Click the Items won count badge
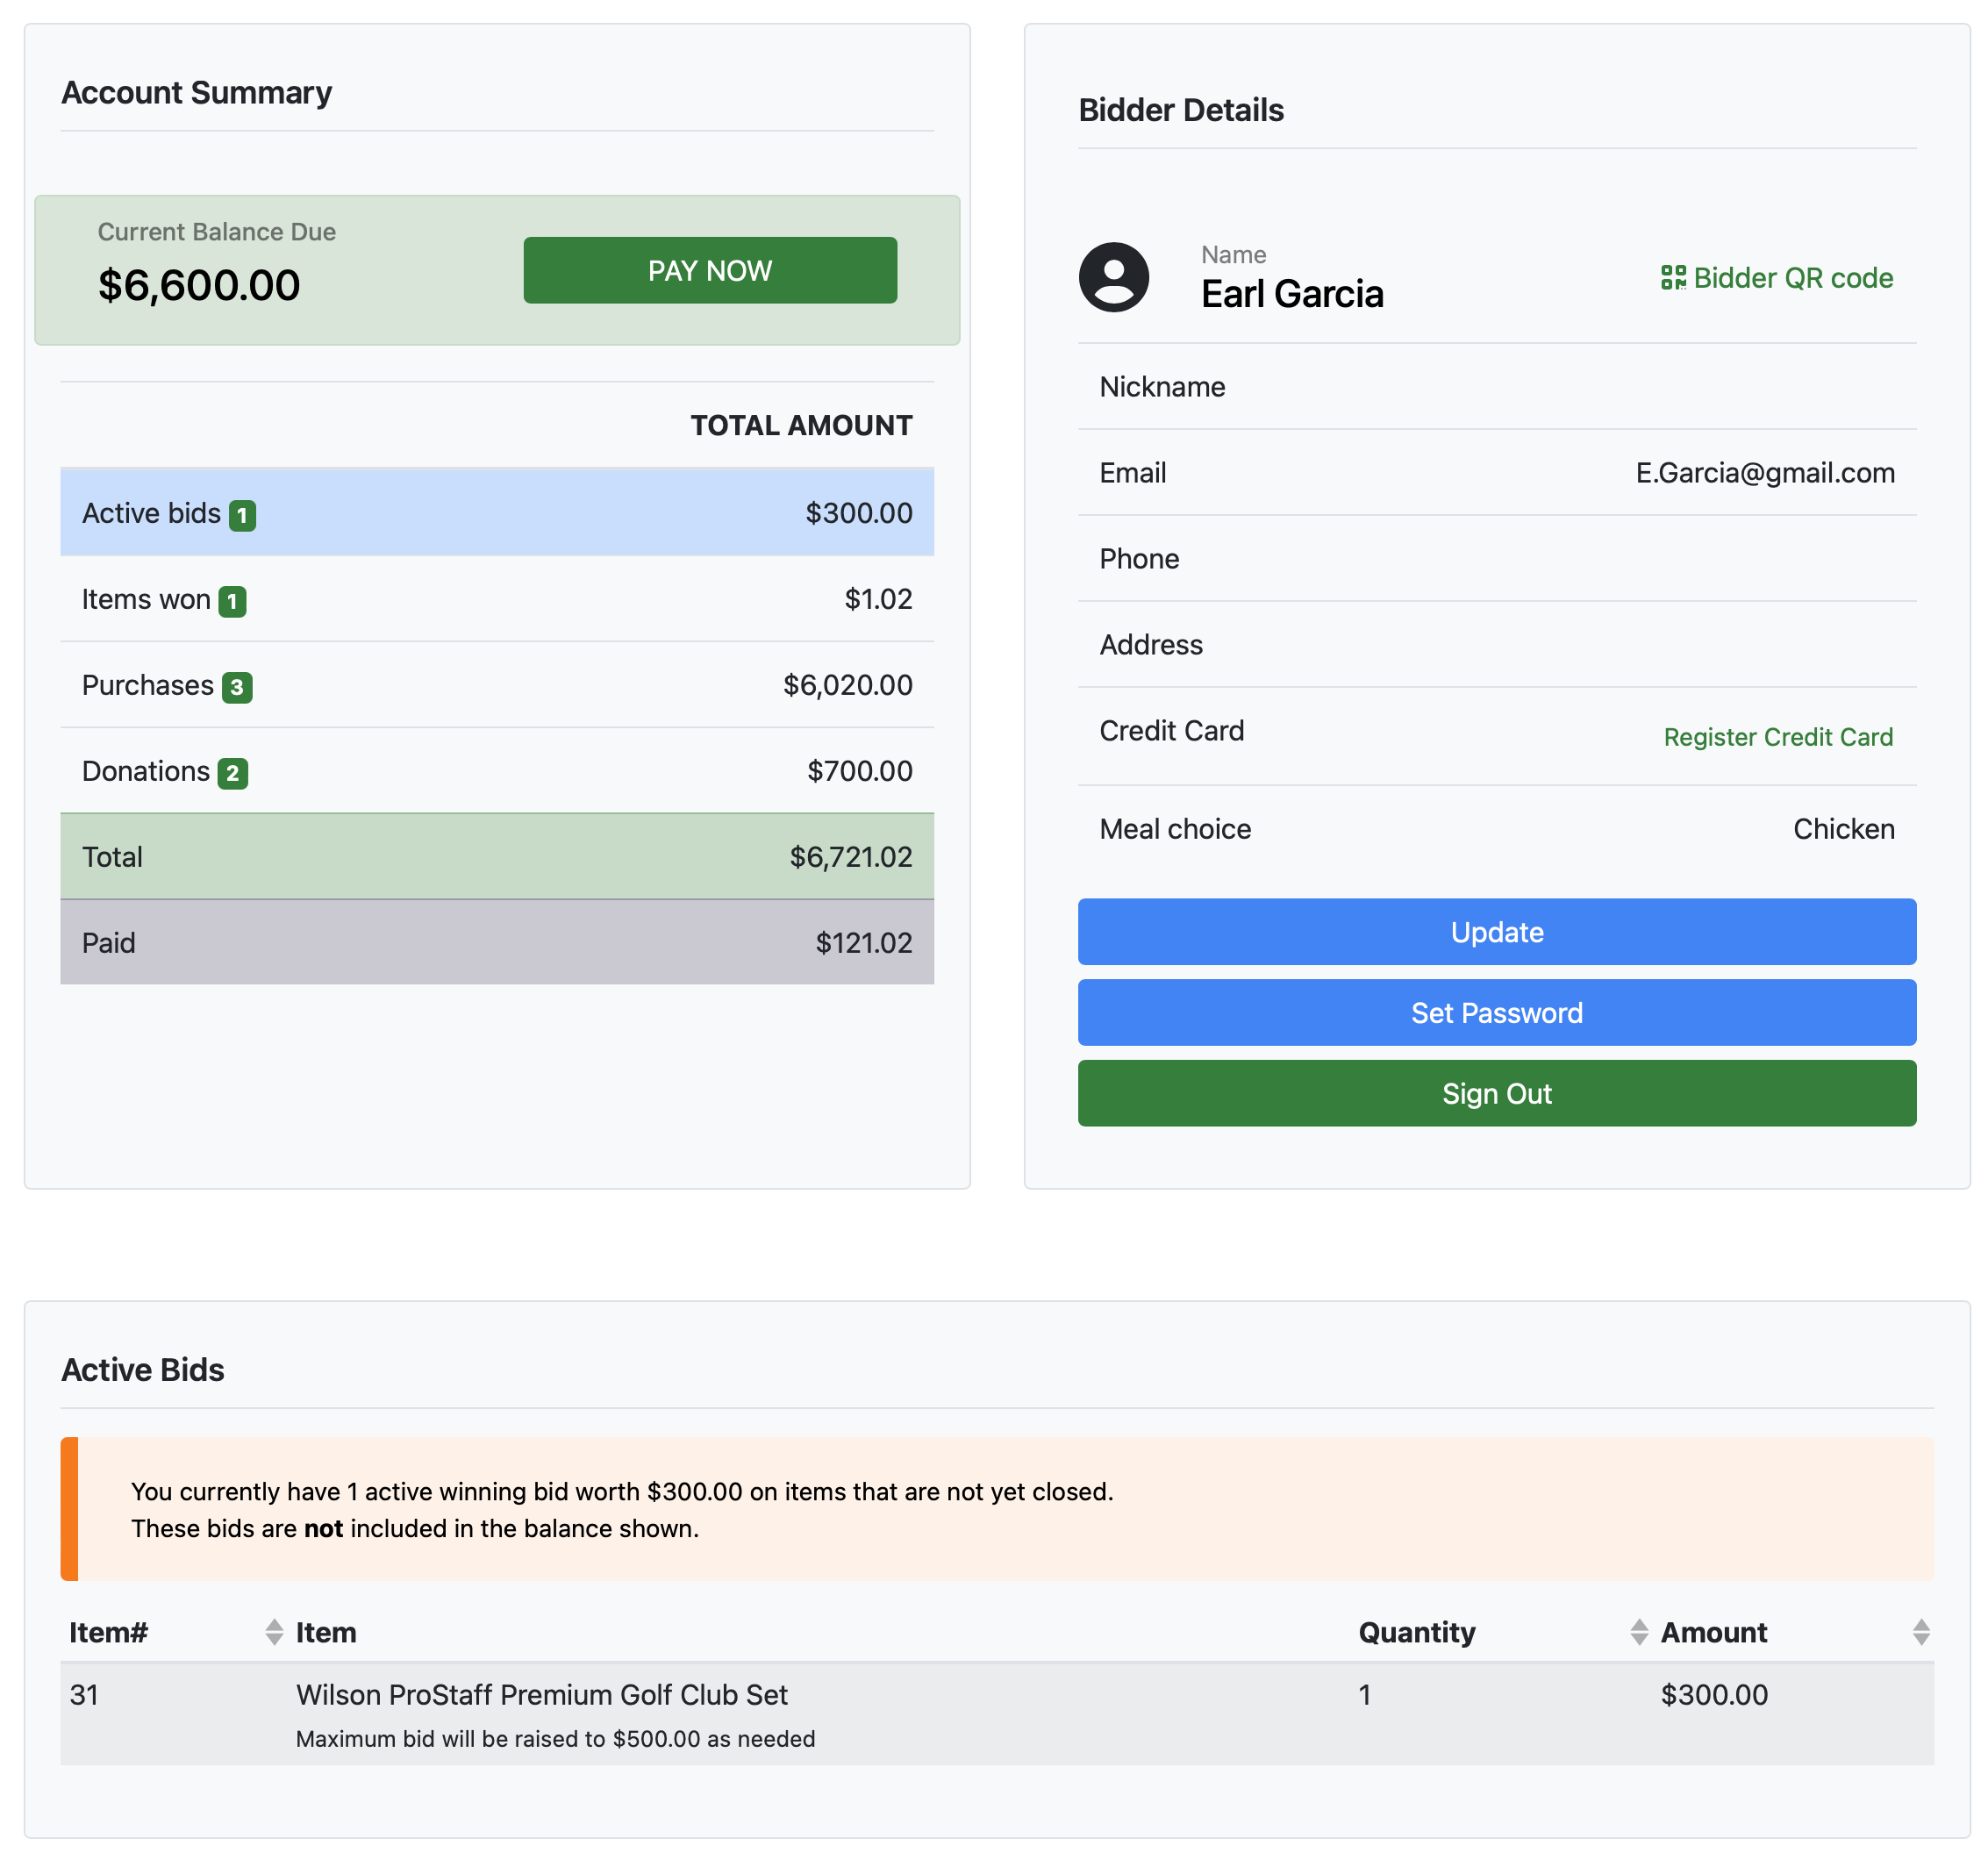 [x=232, y=601]
